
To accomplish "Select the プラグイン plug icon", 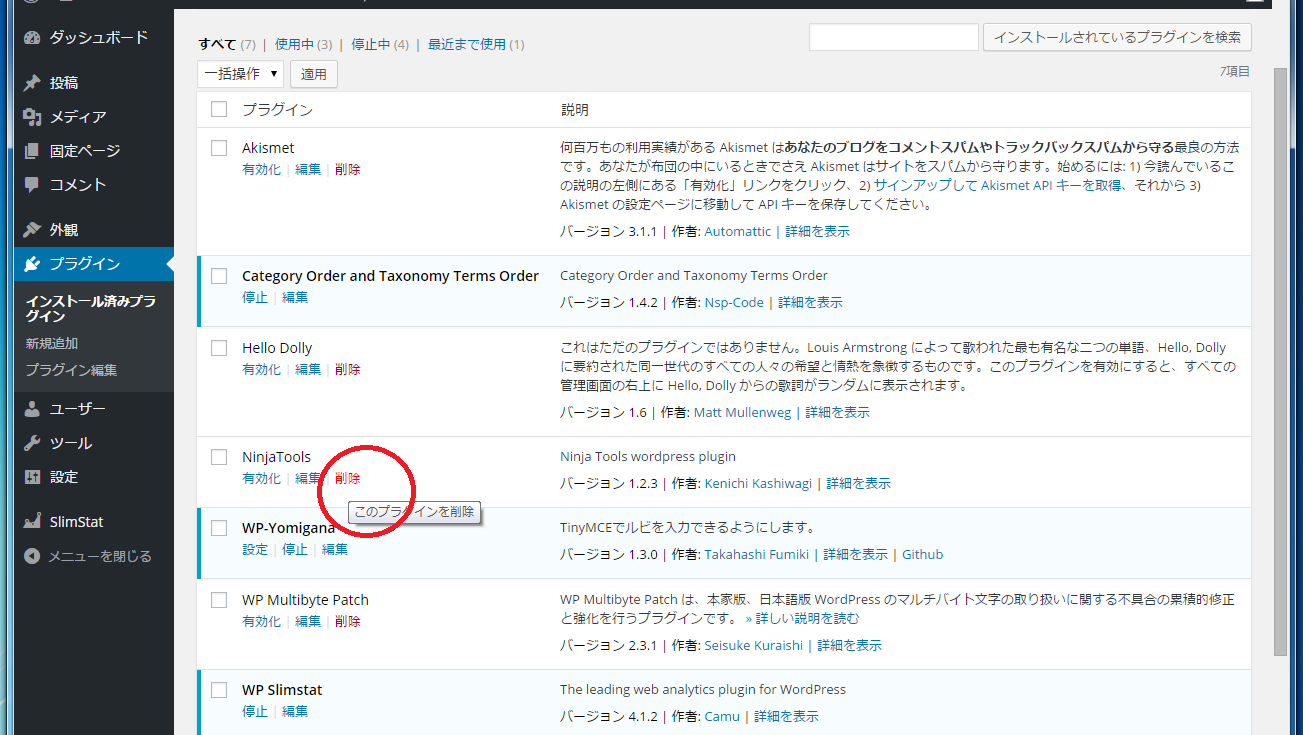I will tap(32, 264).
